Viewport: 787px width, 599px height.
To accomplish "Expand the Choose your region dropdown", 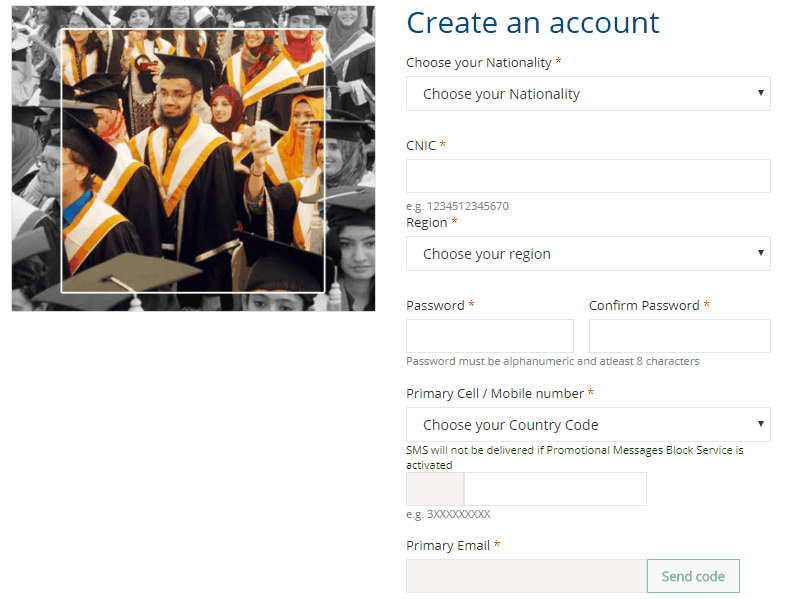I will coord(588,254).
